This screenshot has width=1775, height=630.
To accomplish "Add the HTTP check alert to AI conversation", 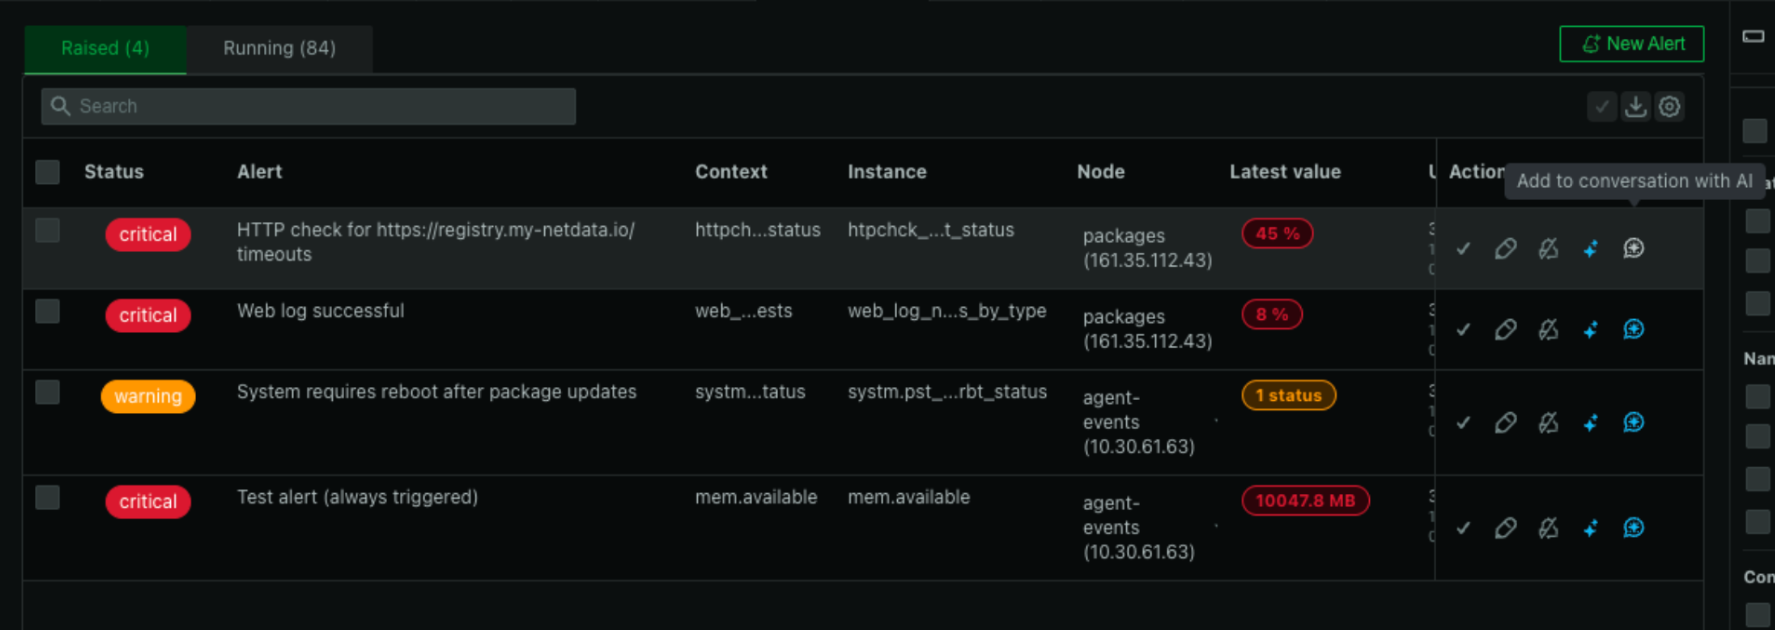I will click(1634, 248).
